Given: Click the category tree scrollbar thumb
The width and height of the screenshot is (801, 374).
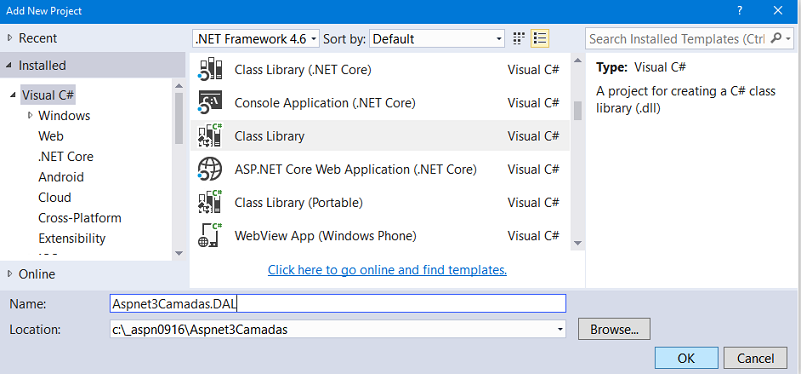Looking at the screenshot, I should (179, 118).
